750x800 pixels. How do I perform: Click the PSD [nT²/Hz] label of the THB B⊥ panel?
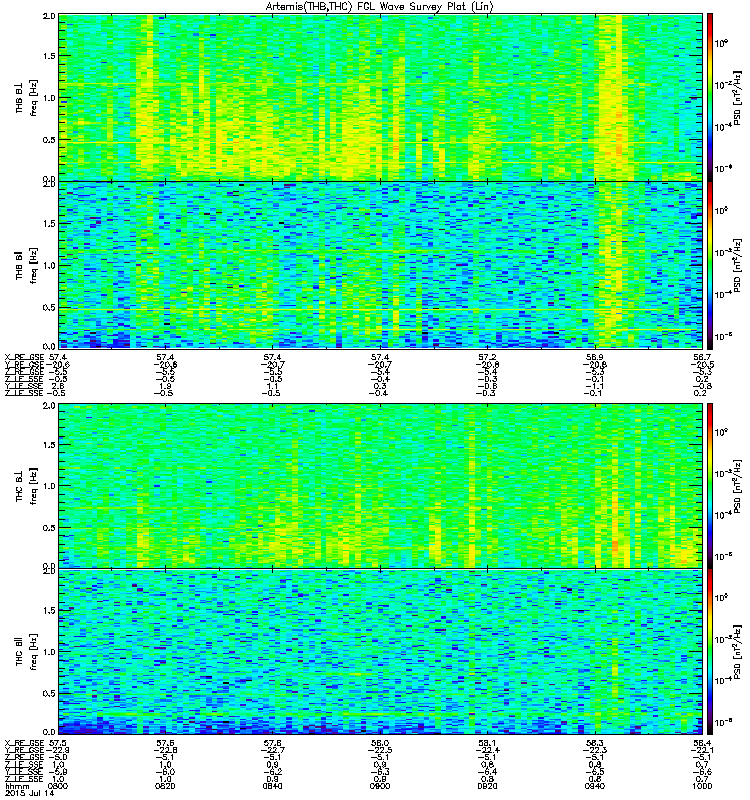737,98
